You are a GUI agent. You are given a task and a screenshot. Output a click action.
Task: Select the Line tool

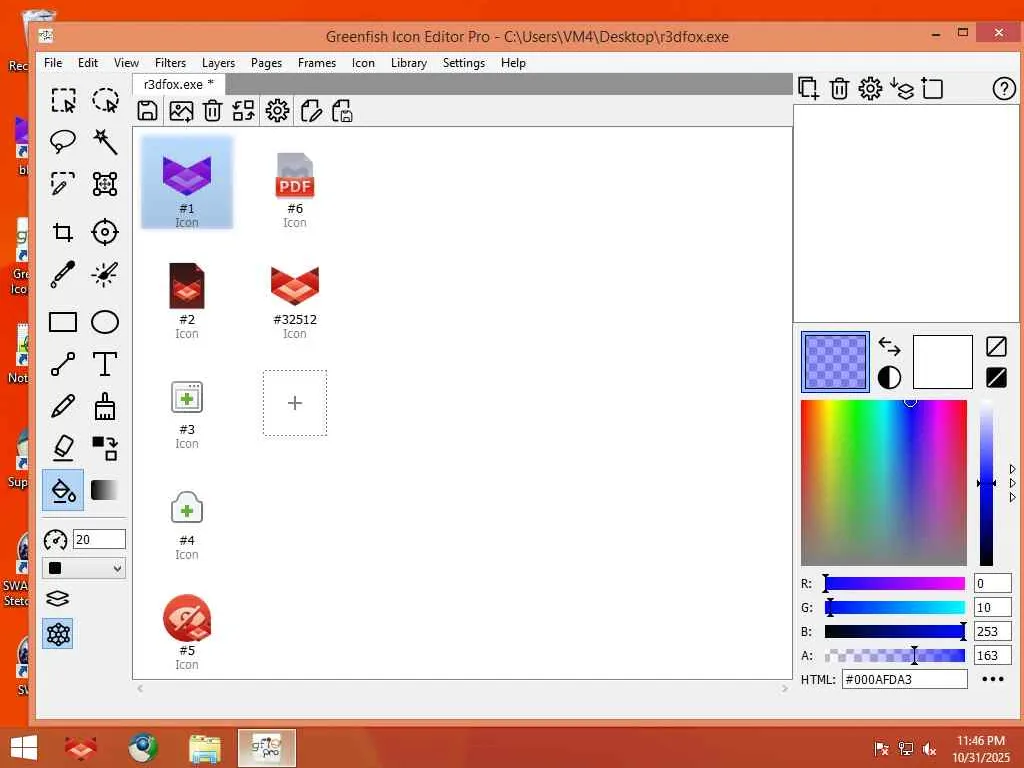click(x=63, y=364)
